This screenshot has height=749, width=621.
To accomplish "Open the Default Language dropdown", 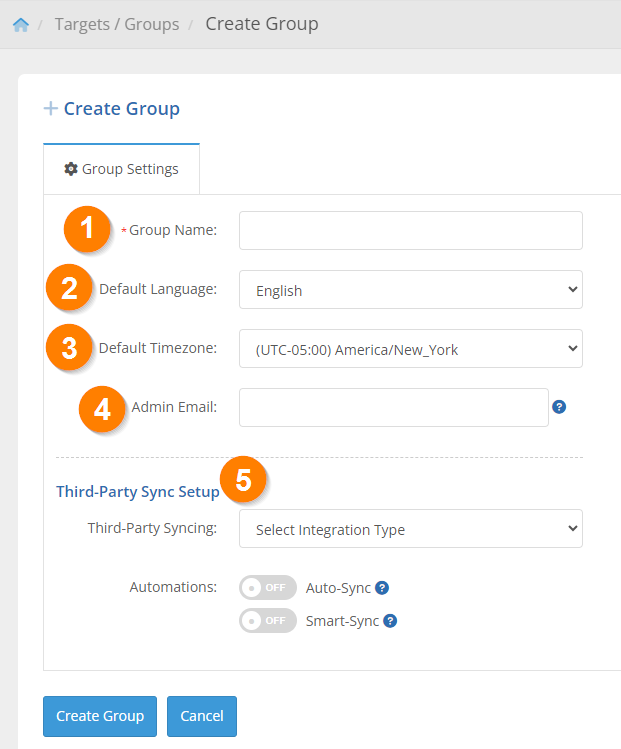I will pyautogui.click(x=411, y=289).
